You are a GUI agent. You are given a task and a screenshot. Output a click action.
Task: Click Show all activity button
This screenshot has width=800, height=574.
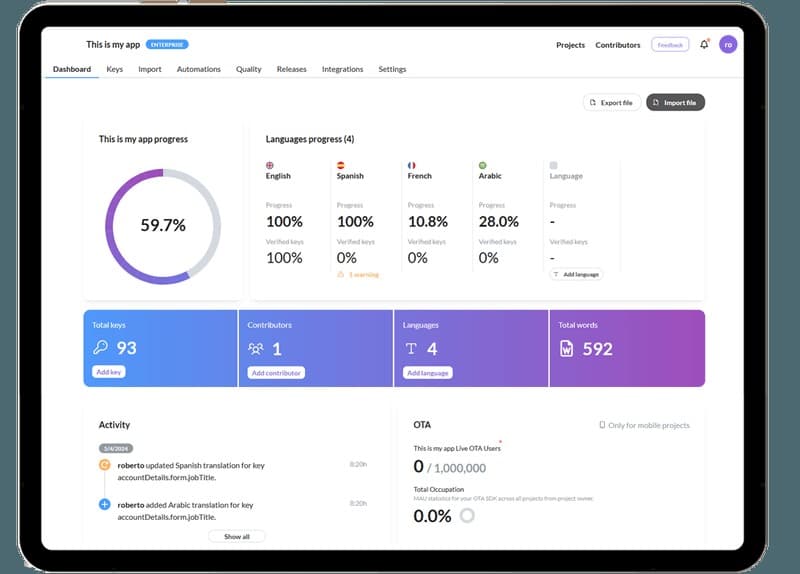click(x=237, y=536)
